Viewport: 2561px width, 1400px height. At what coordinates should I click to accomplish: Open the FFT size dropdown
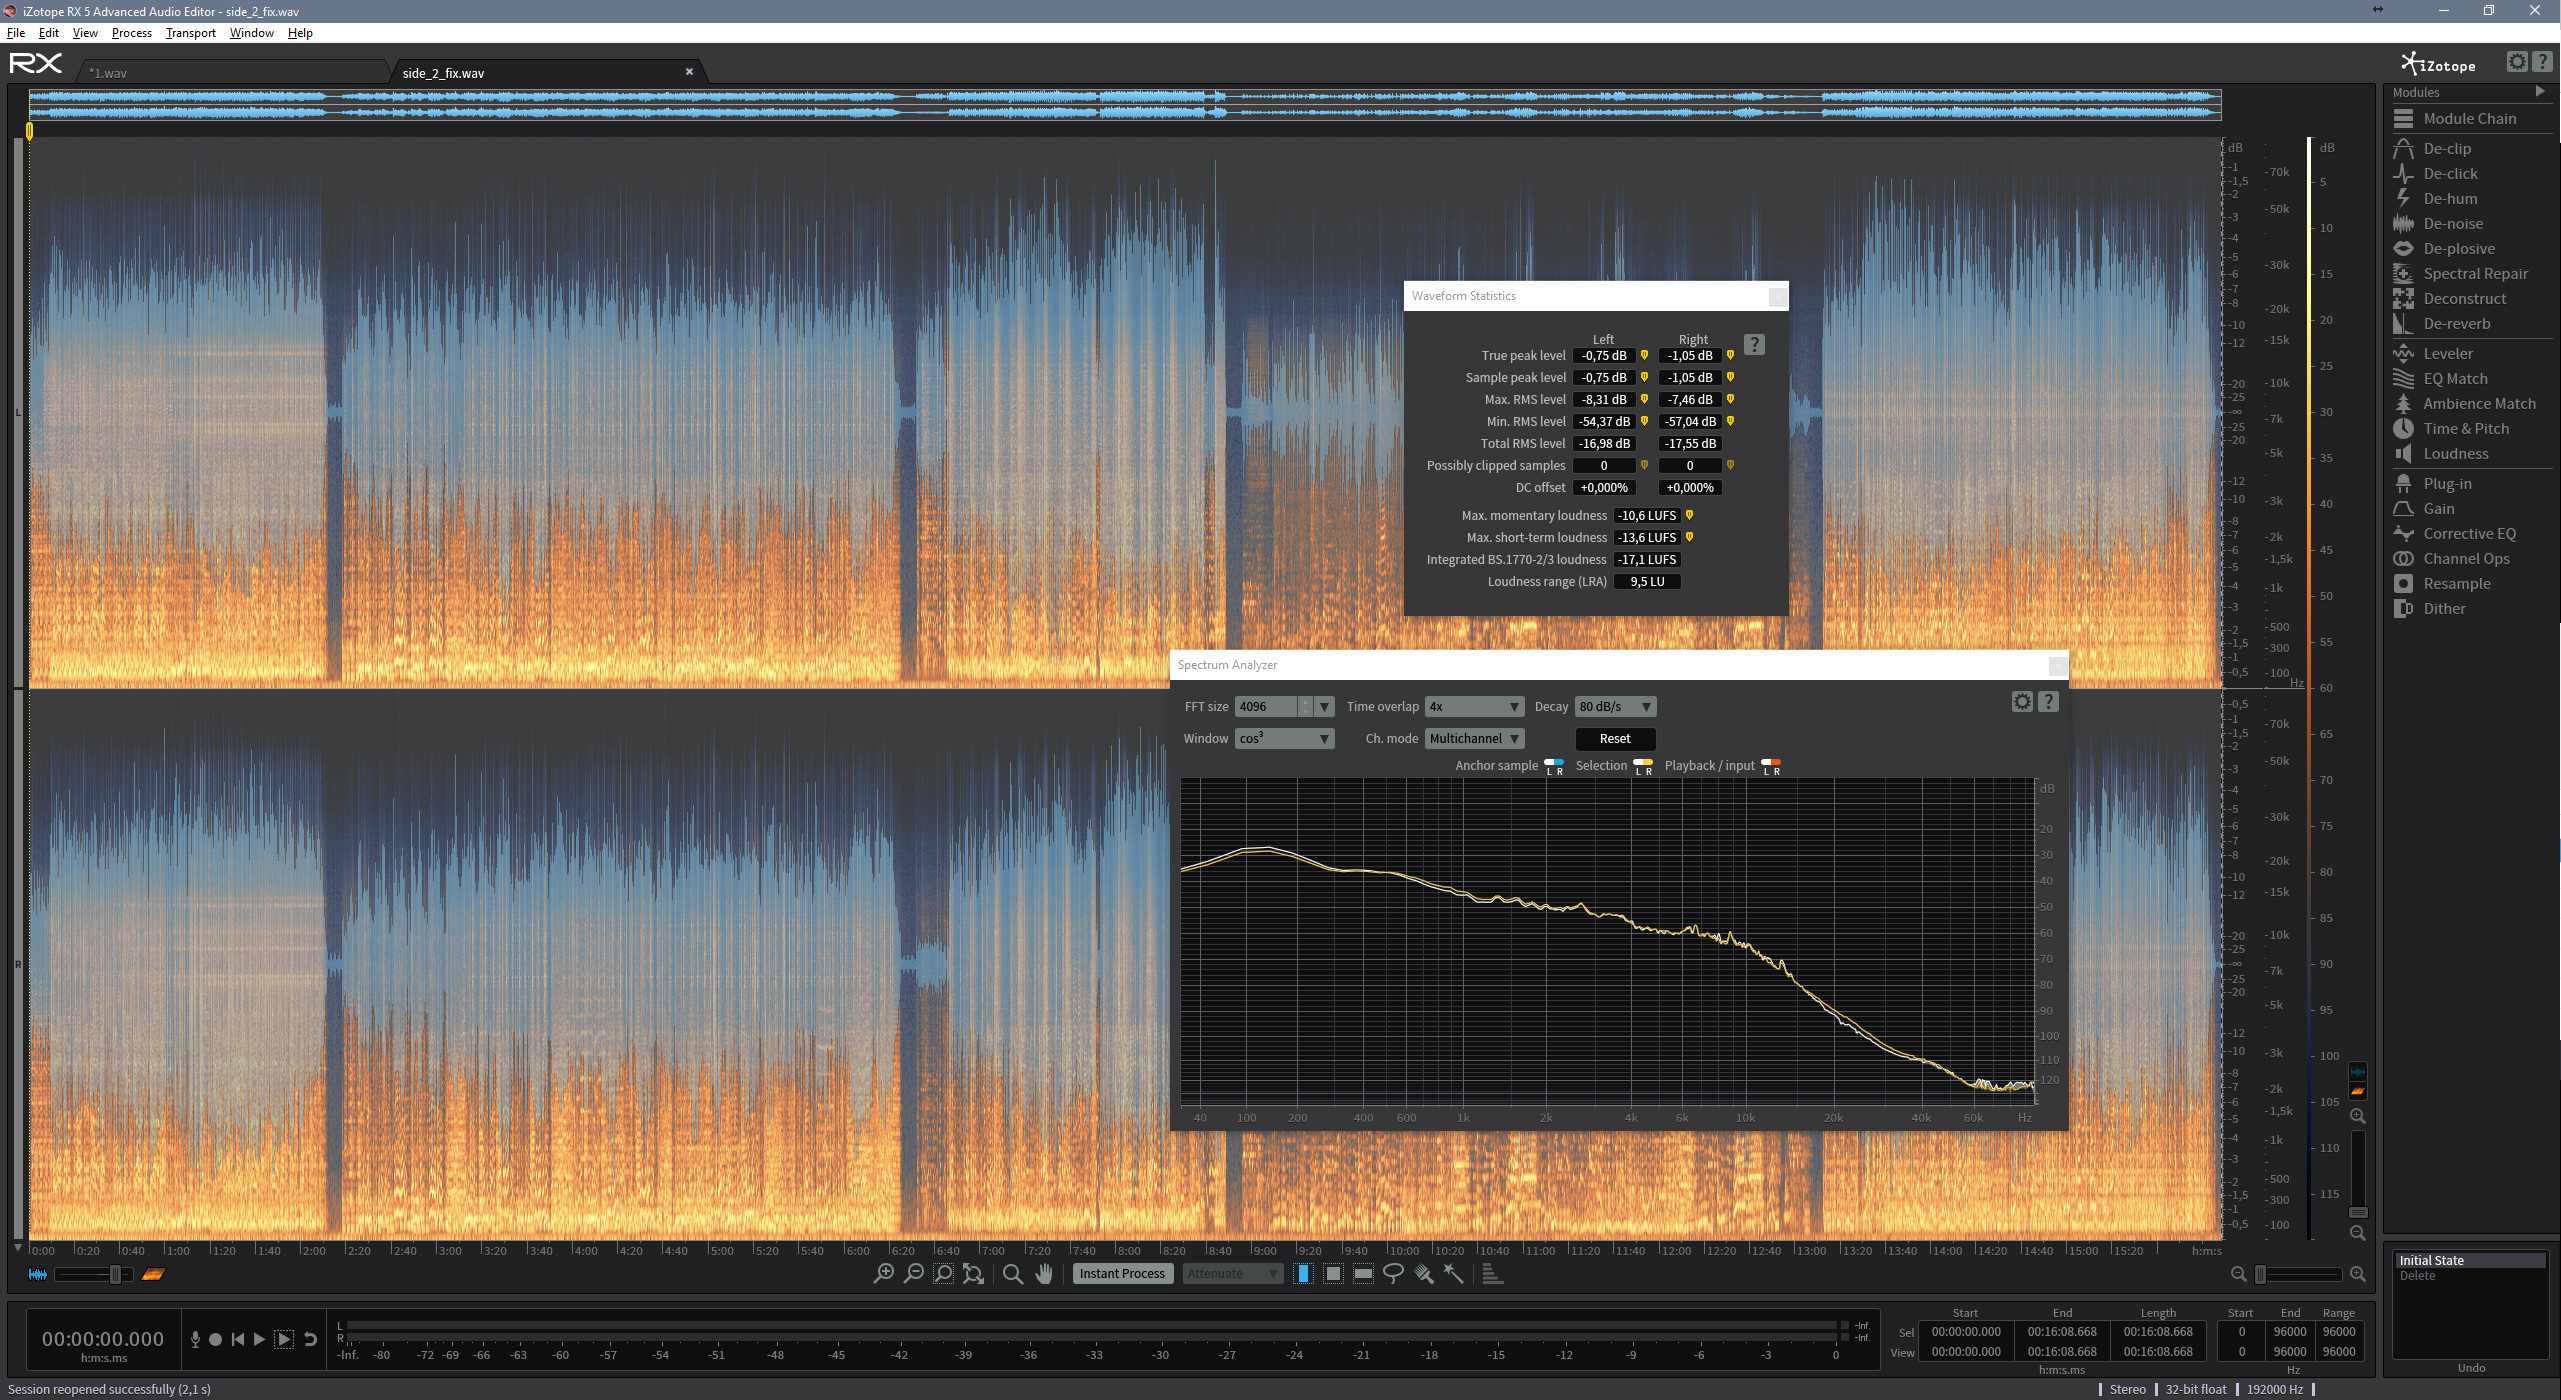pos(1324,706)
